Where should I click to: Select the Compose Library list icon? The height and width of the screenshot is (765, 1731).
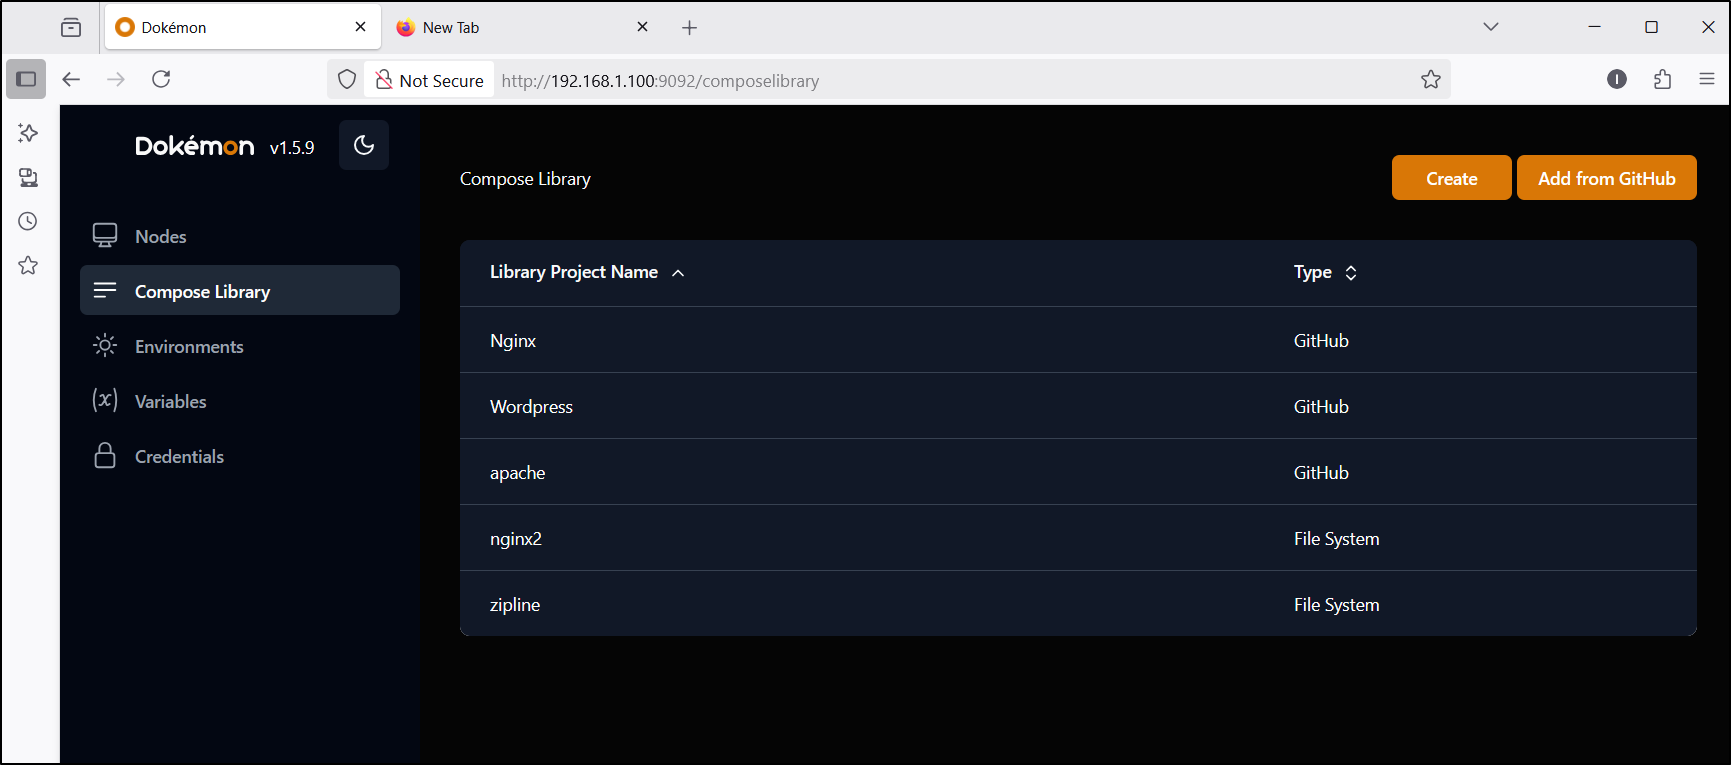[105, 290]
